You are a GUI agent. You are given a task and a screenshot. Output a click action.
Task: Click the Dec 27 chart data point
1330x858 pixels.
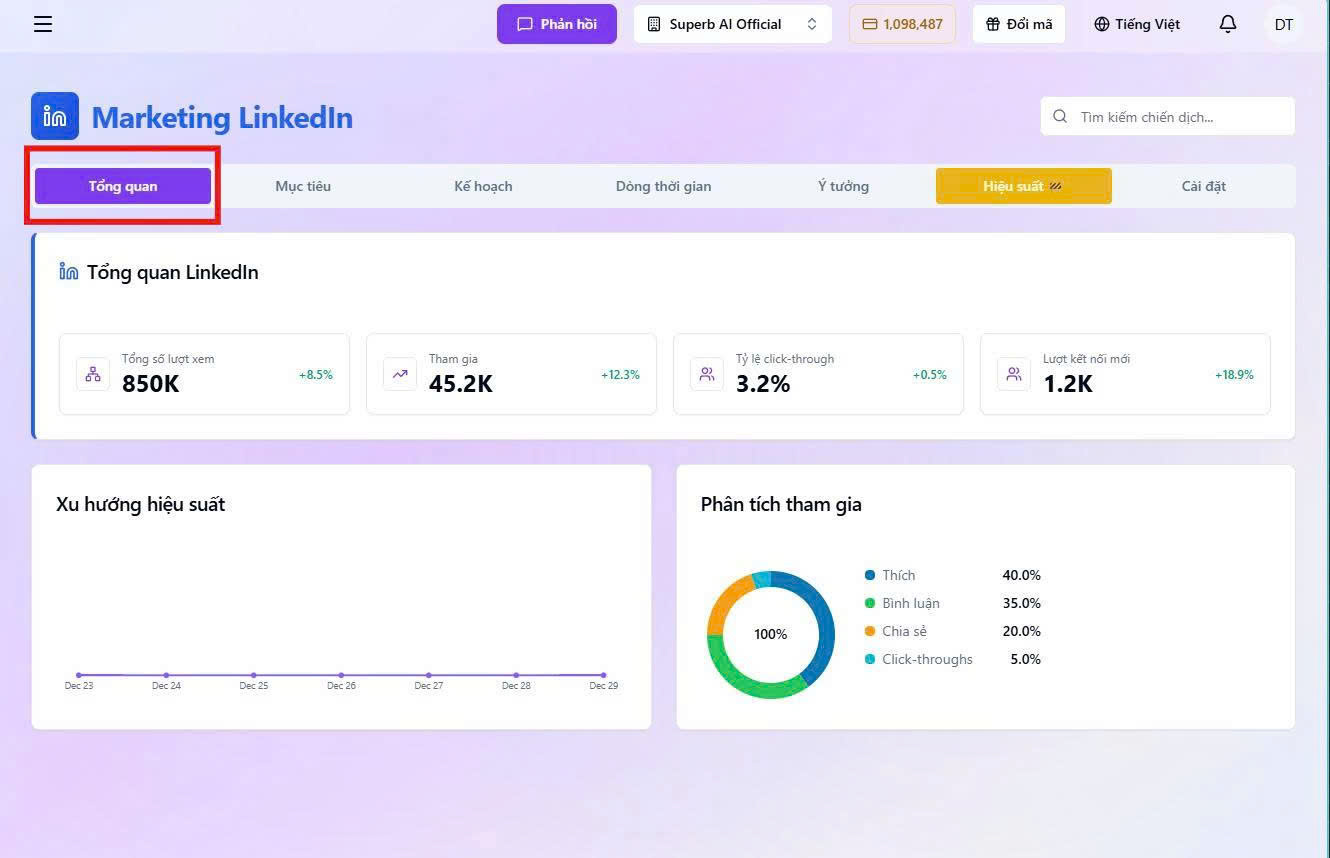[428, 675]
